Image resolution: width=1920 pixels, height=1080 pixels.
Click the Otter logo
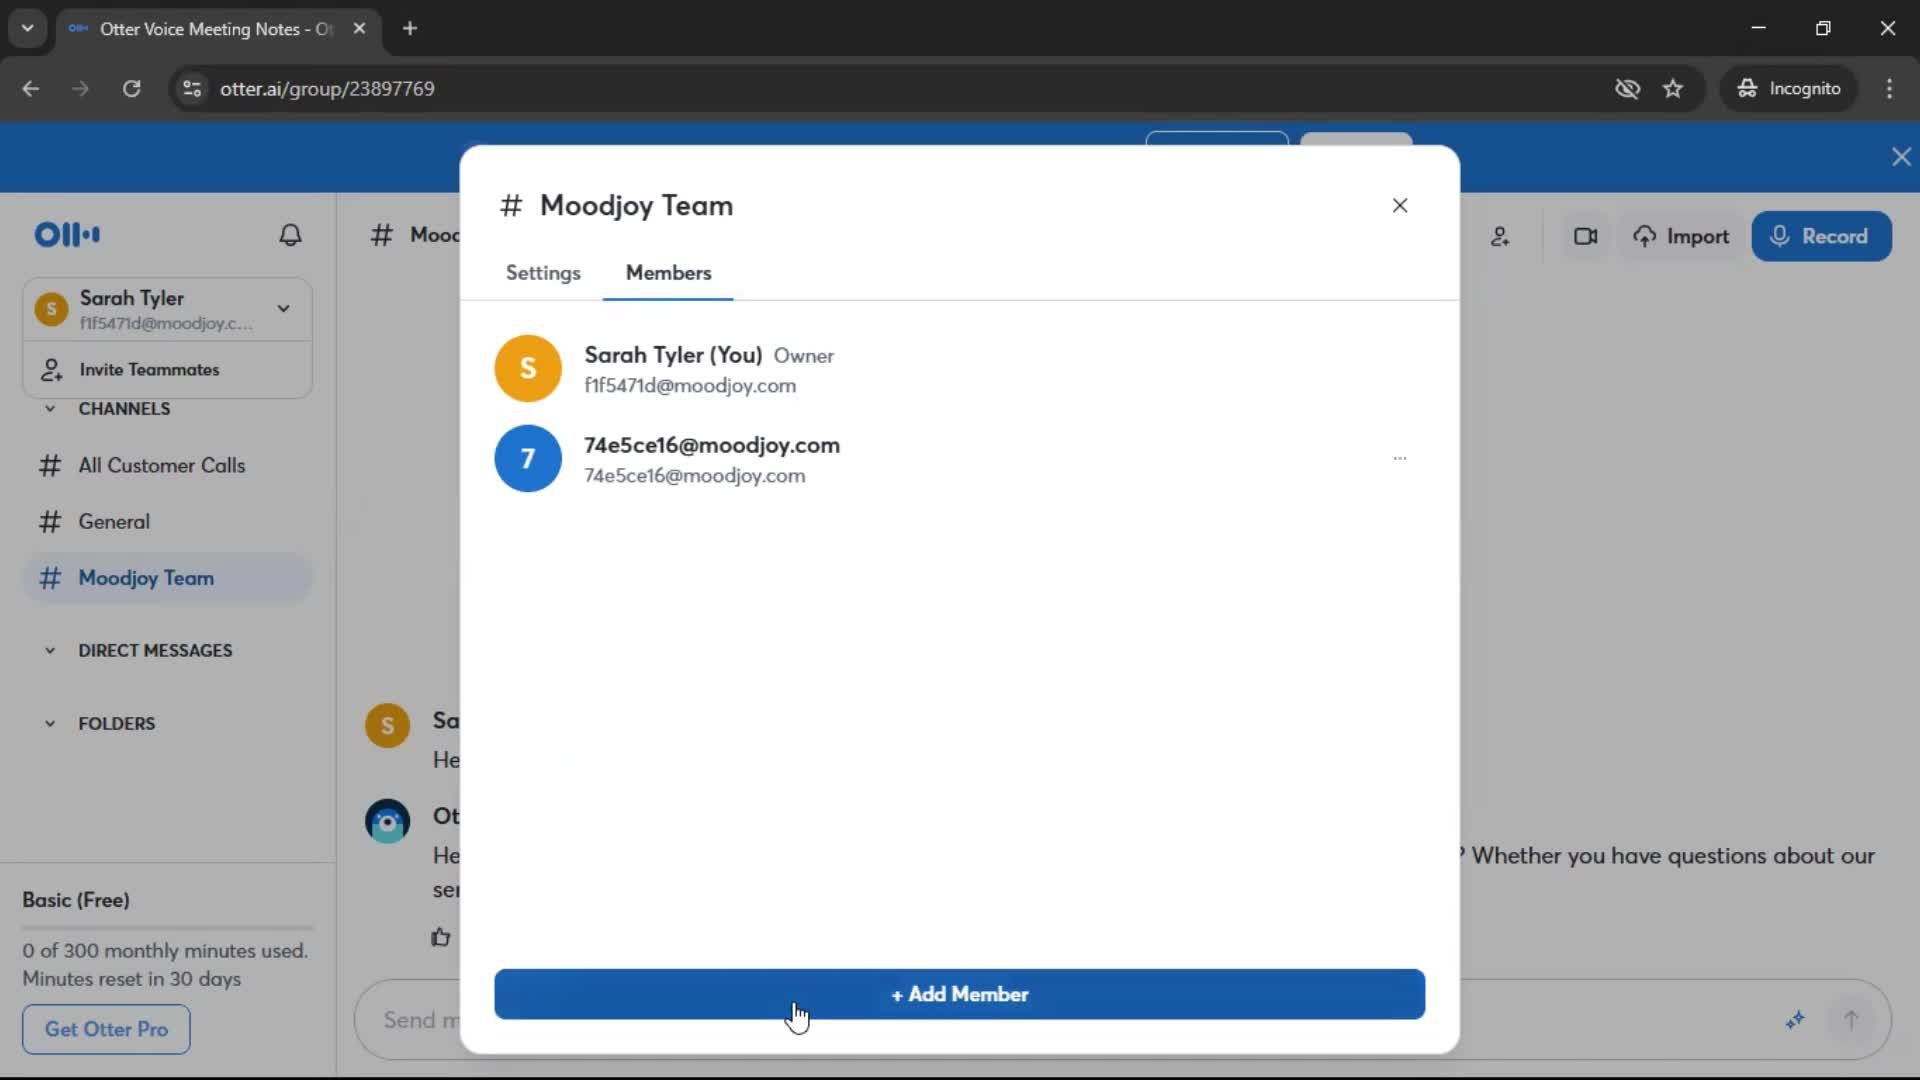point(67,235)
